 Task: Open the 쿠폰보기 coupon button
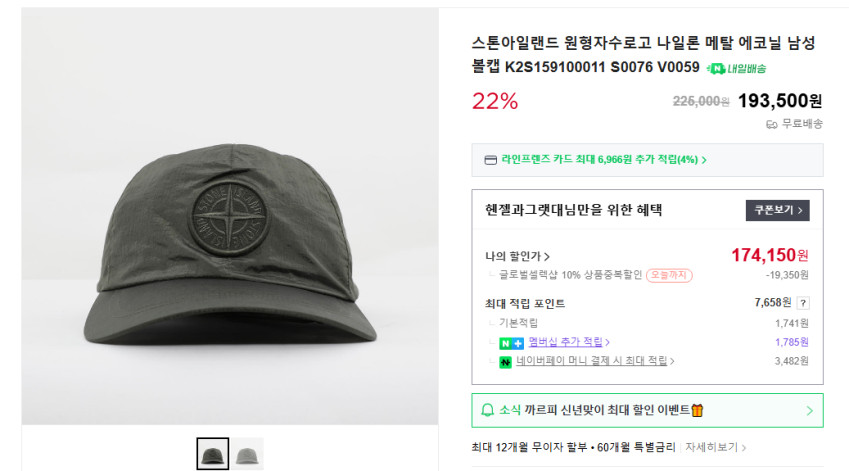pos(778,210)
